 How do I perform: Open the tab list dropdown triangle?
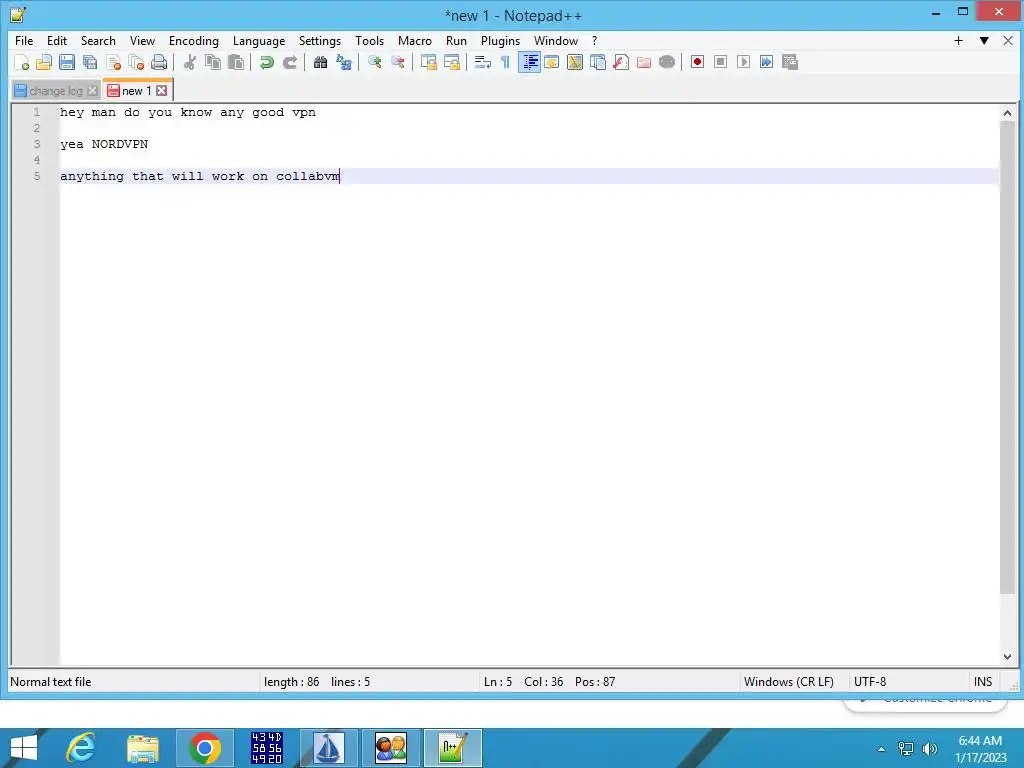point(984,40)
